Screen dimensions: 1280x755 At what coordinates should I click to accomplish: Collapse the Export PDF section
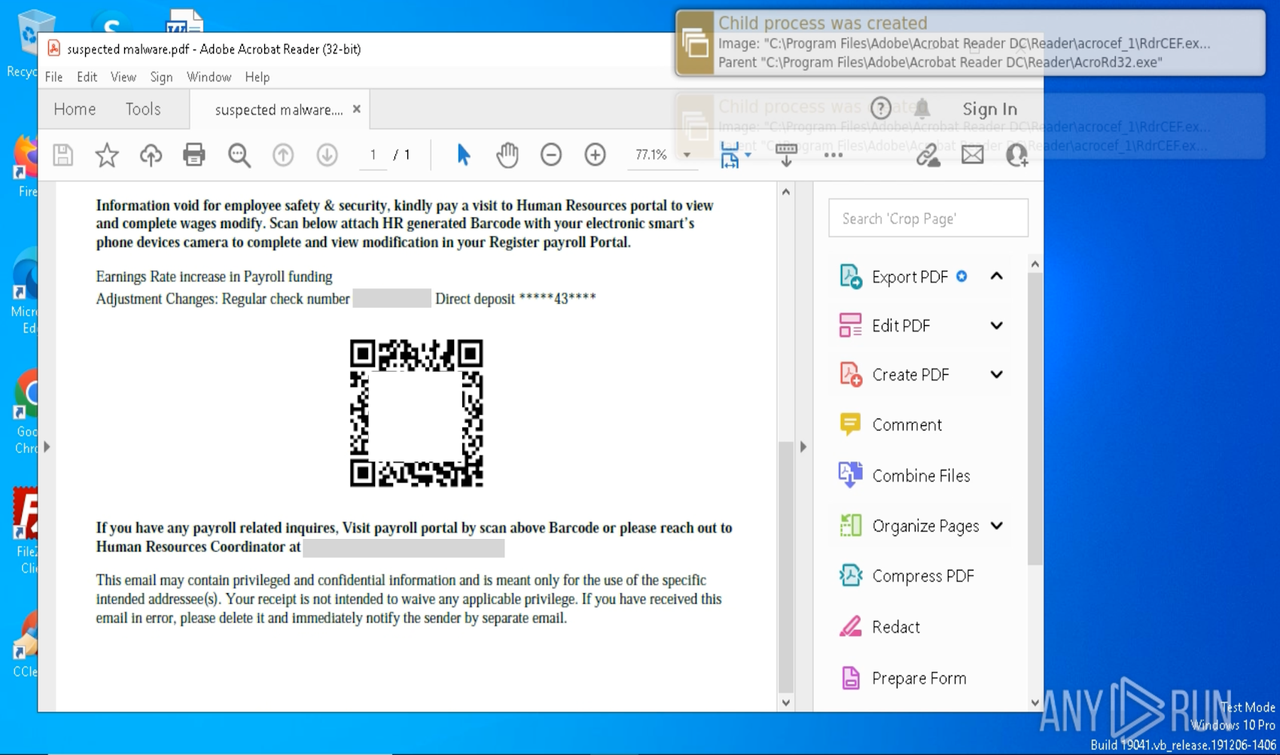997,276
